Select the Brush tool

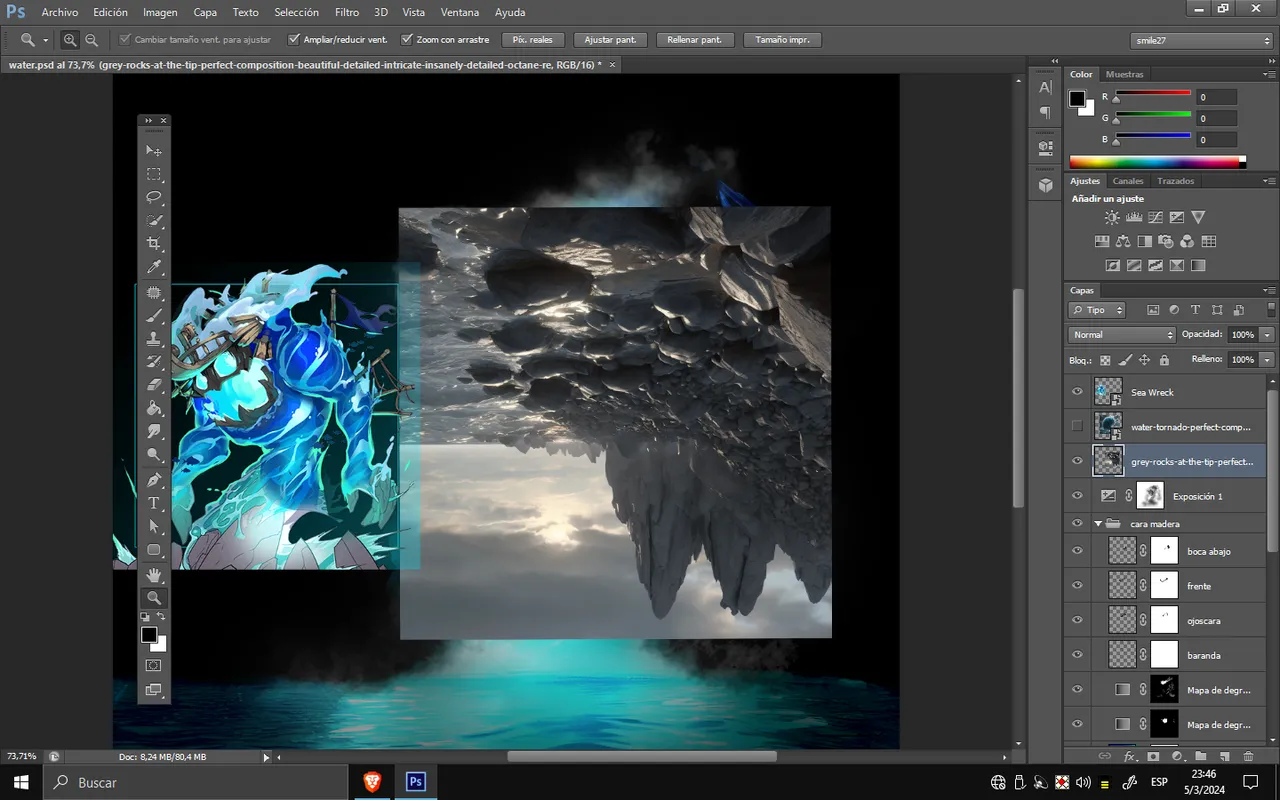[x=154, y=316]
